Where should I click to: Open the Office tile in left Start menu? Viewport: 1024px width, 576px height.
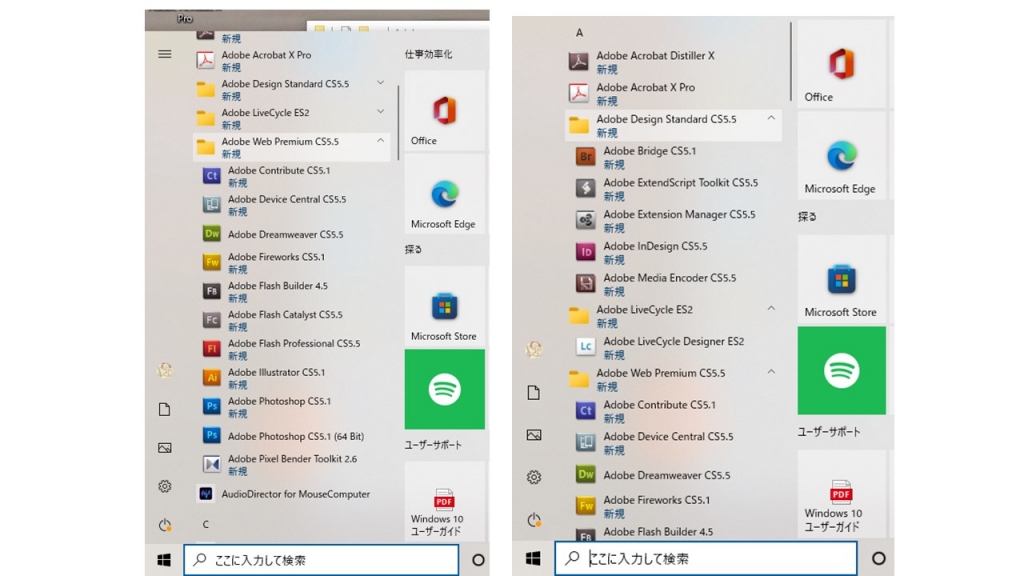pos(445,111)
